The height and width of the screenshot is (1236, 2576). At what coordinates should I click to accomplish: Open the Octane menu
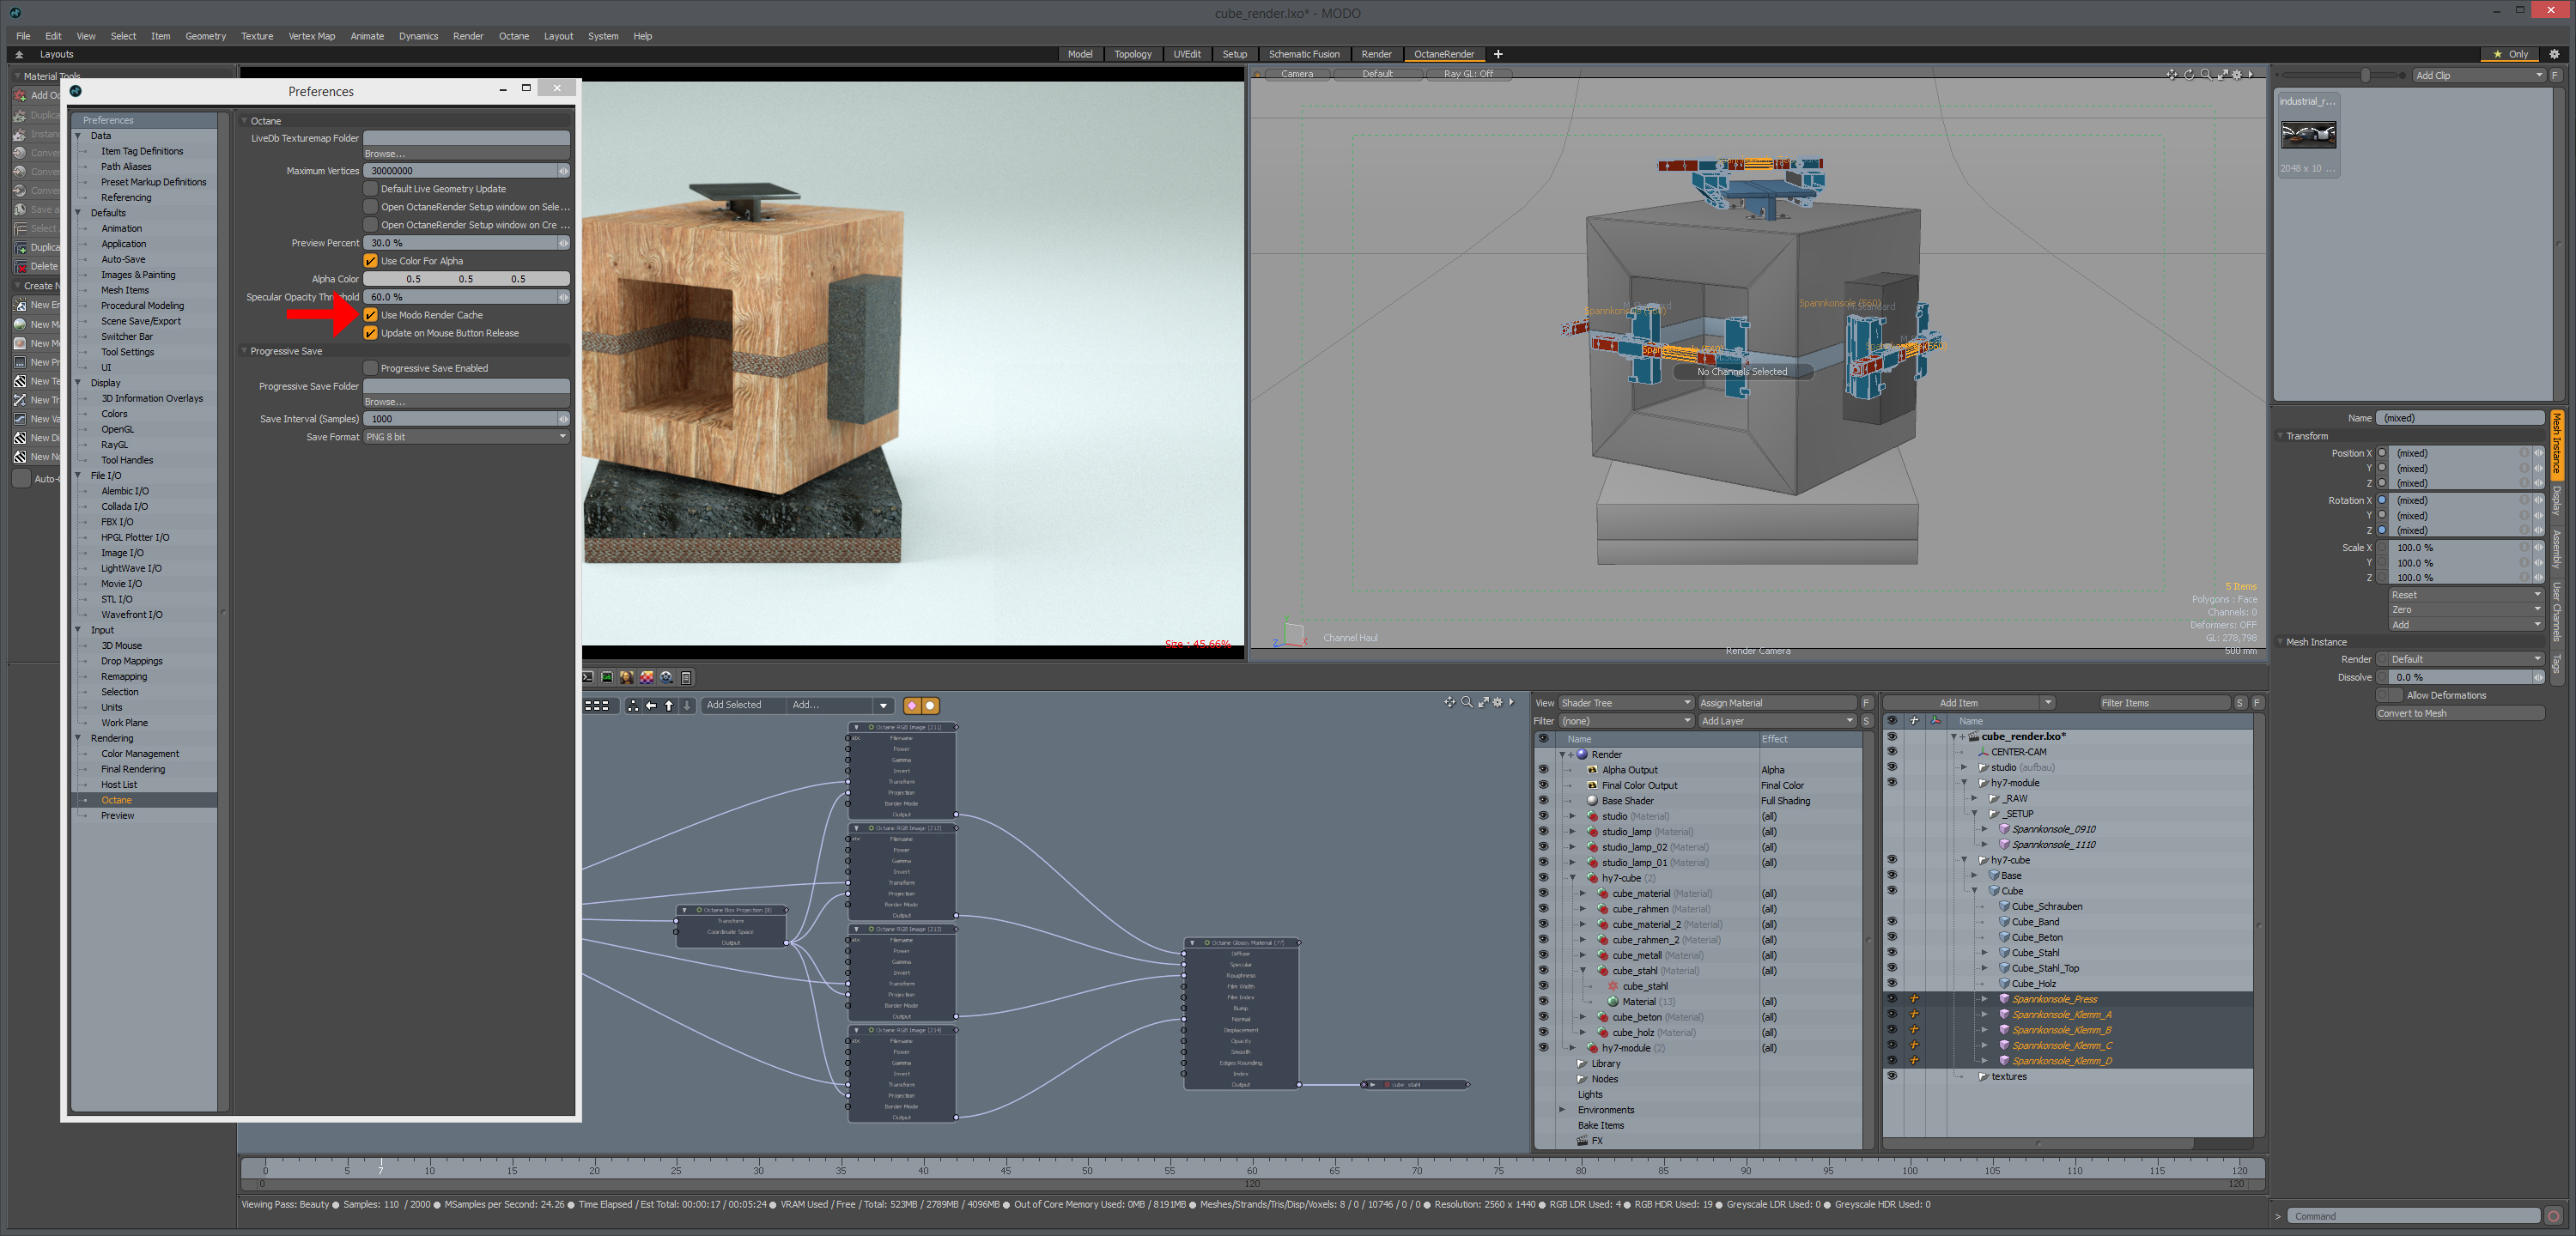[x=514, y=36]
